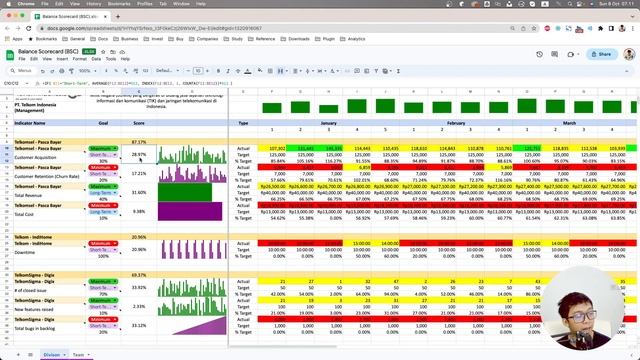Star the Balance Scorecard document
This screenshot has height=360, width=640.
coord(103,52)
